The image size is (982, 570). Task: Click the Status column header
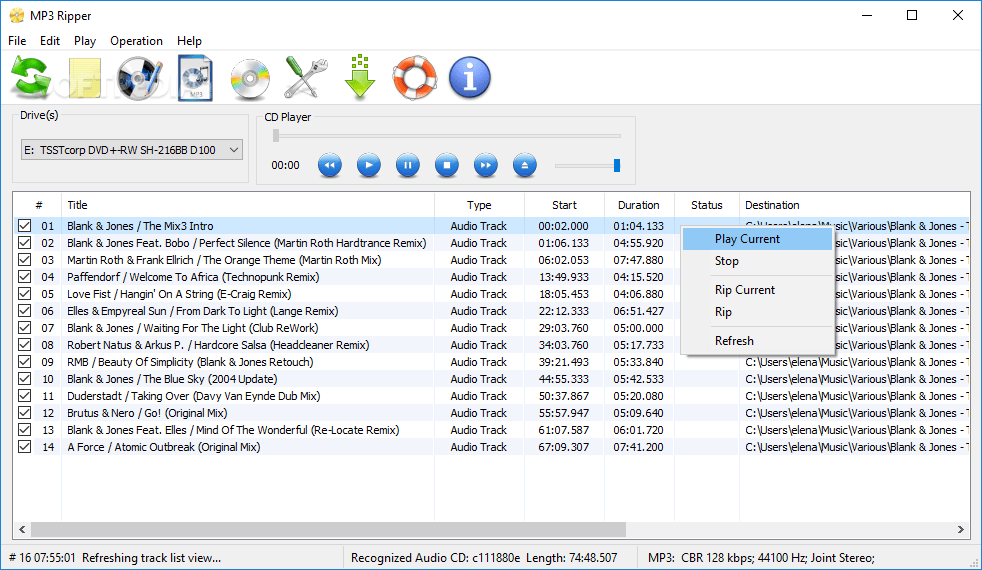point(706,205)
